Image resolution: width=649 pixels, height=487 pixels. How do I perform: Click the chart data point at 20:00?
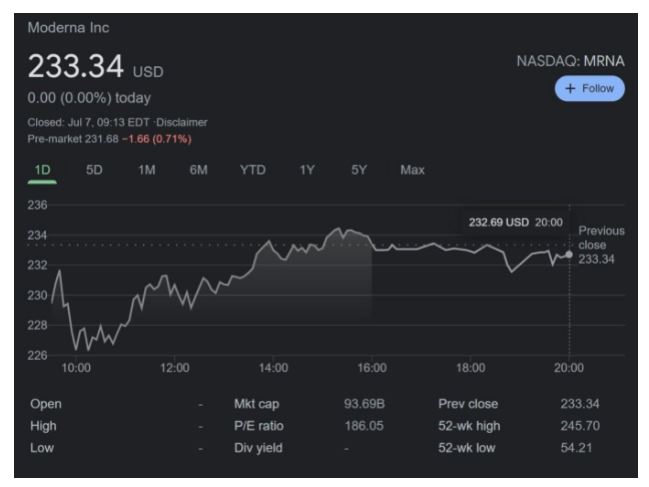coord(569,254)
